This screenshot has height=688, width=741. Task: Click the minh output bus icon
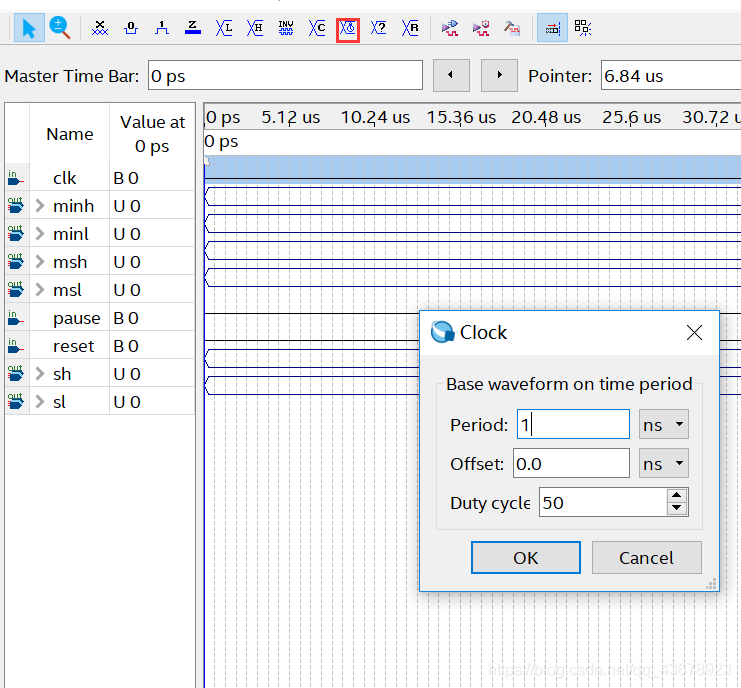point(16,206)
